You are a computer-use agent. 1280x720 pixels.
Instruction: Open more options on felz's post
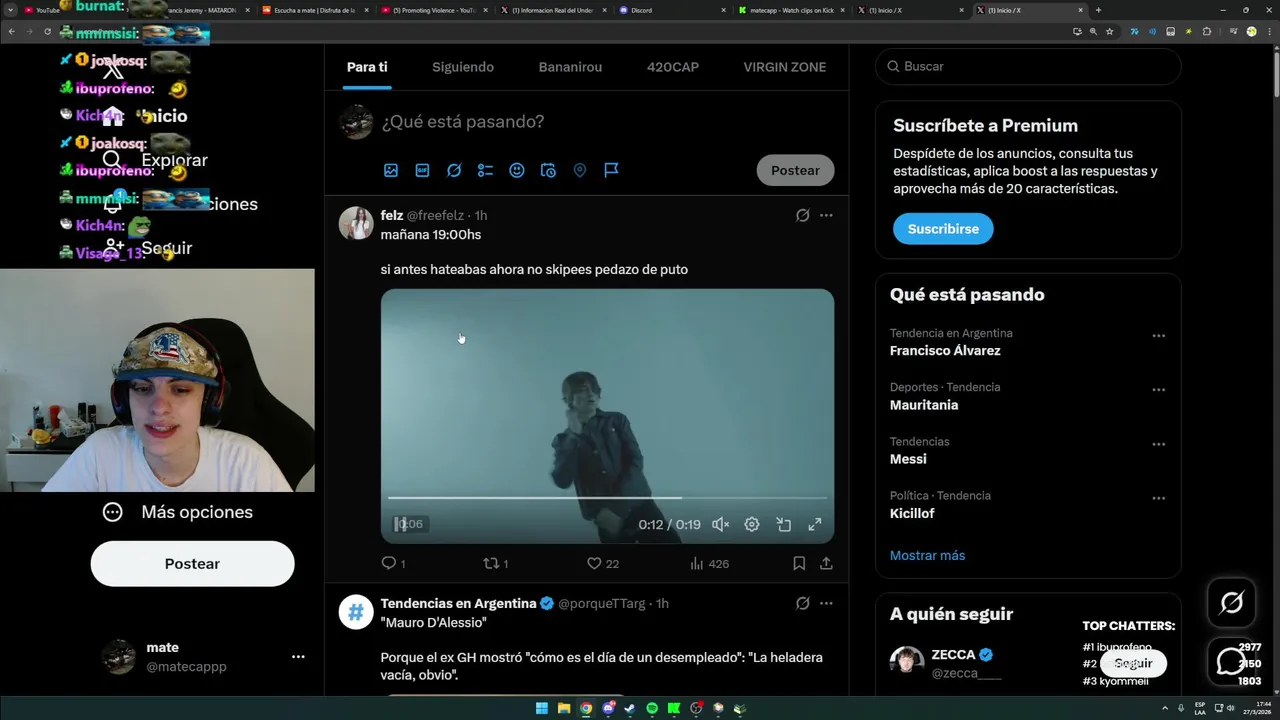coord(826,215)
